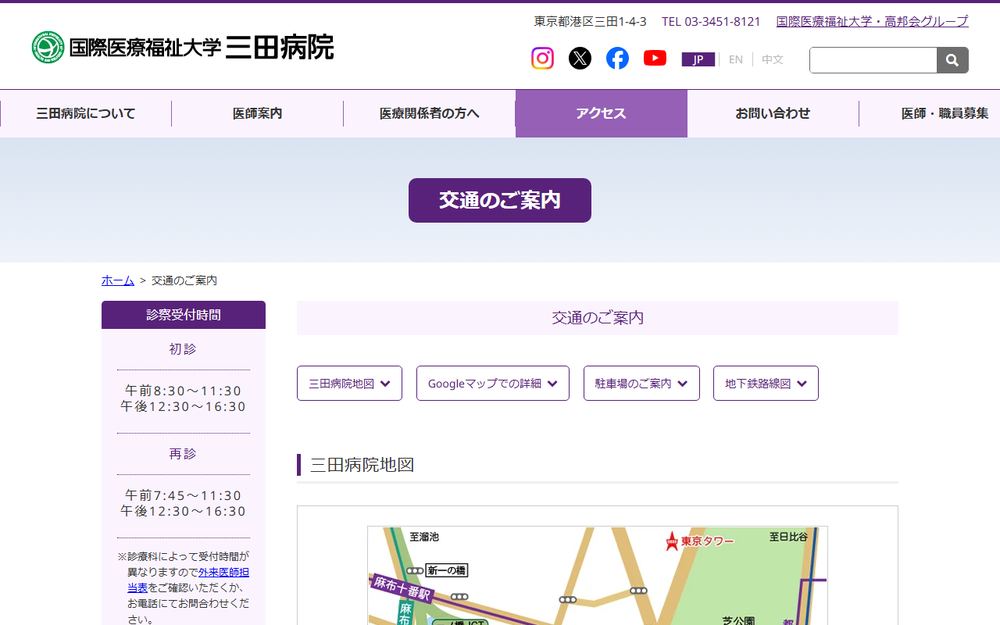Click the TEL 03-3451-8121 text
The width and height of the screenshot is (1000, 625).
point(710,22)
